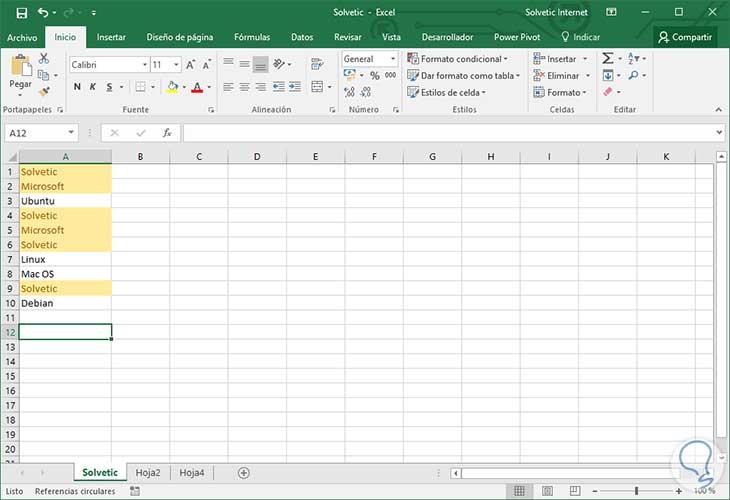Open Find and Select magnifier
This screenshot has width=730, height=500.
tap(633, 75)
